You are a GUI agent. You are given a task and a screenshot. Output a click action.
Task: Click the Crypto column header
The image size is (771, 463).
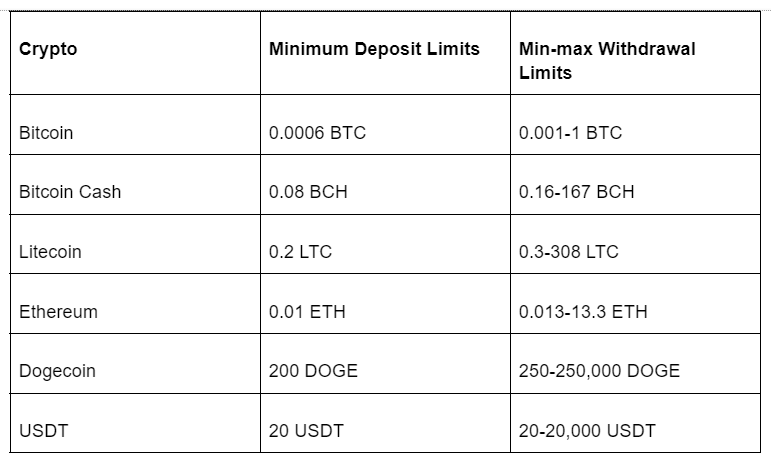click(48, 49)
